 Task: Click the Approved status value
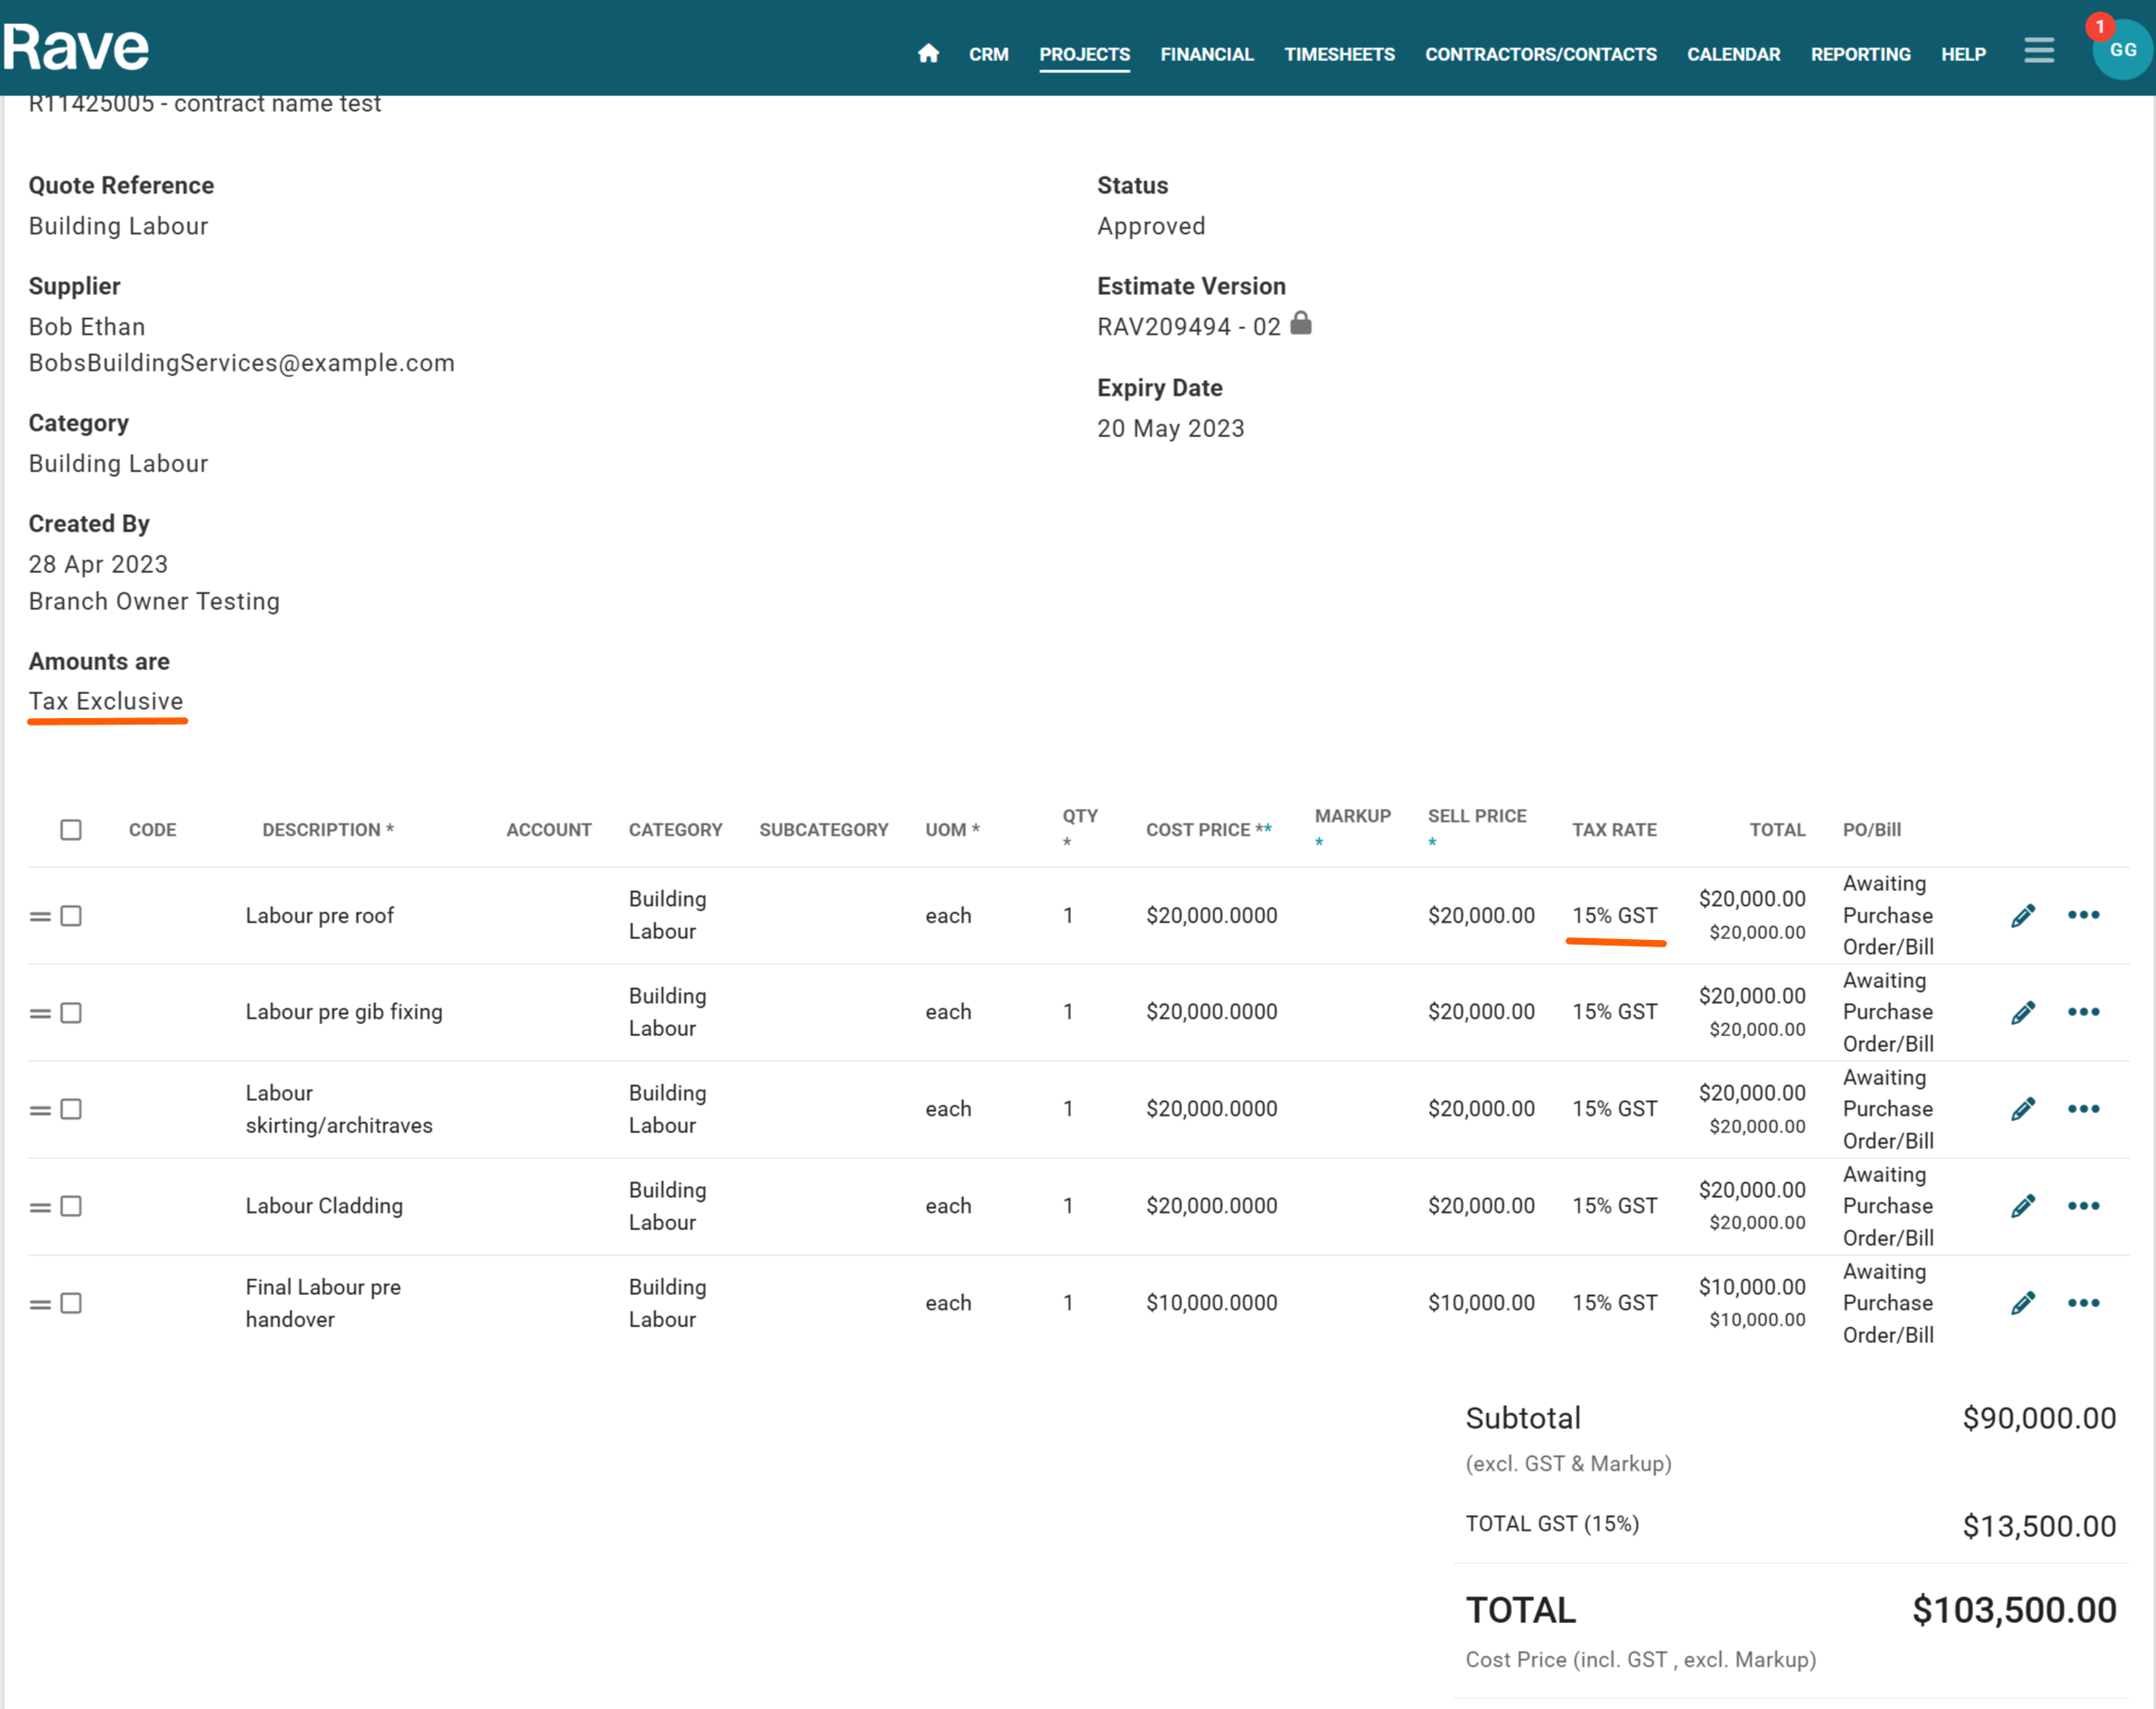[1151, 226]
